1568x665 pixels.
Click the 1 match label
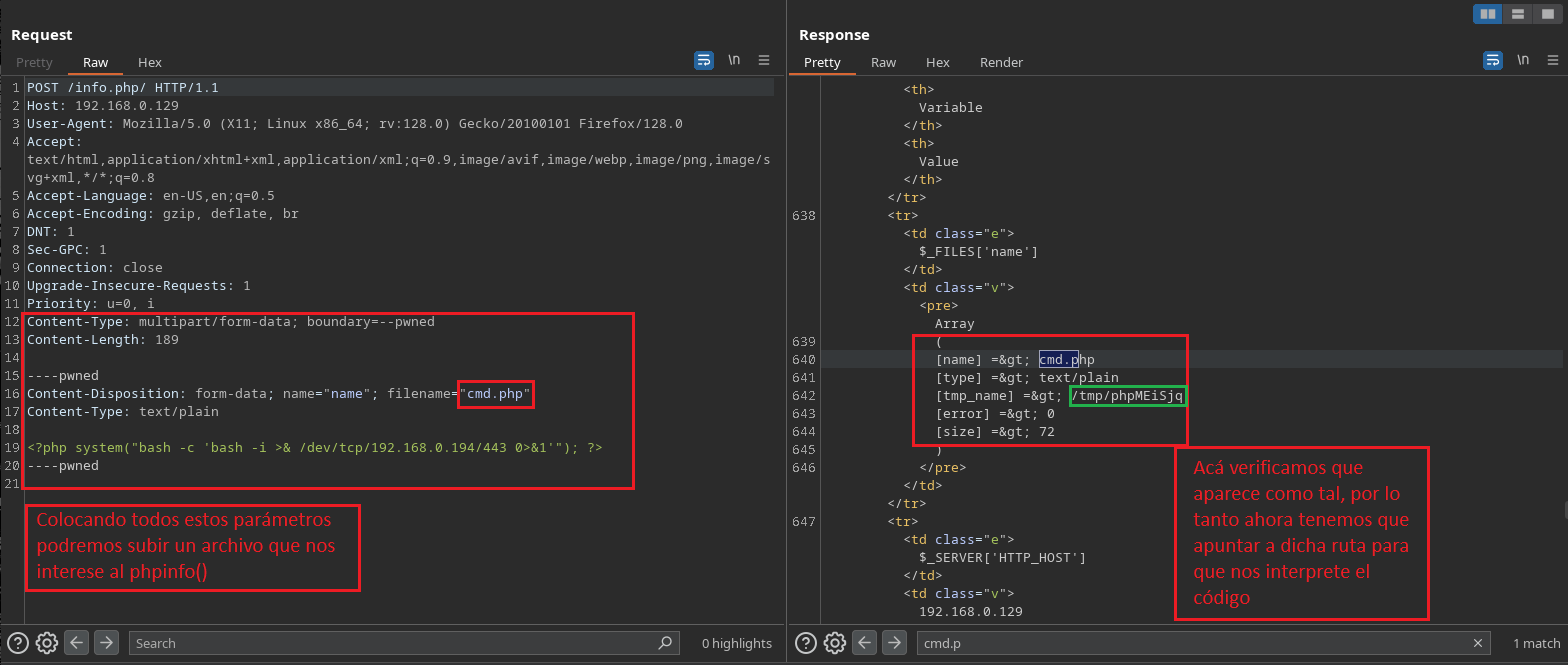(x=1536, y=643)
